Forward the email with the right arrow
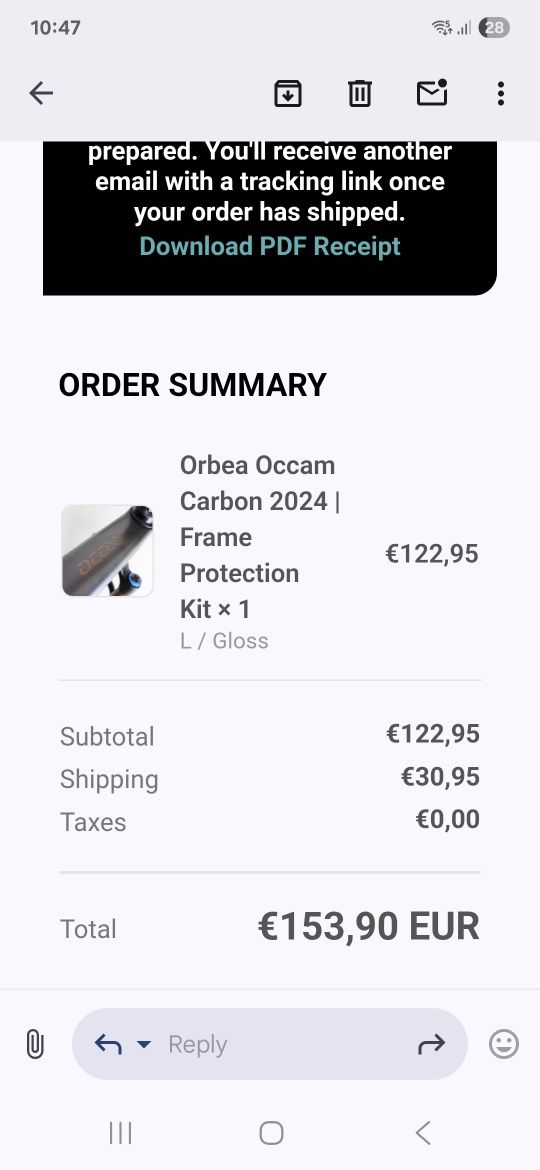This screenshot has width=540, height=1170. pyautogui.click(x=431, y=1045)
